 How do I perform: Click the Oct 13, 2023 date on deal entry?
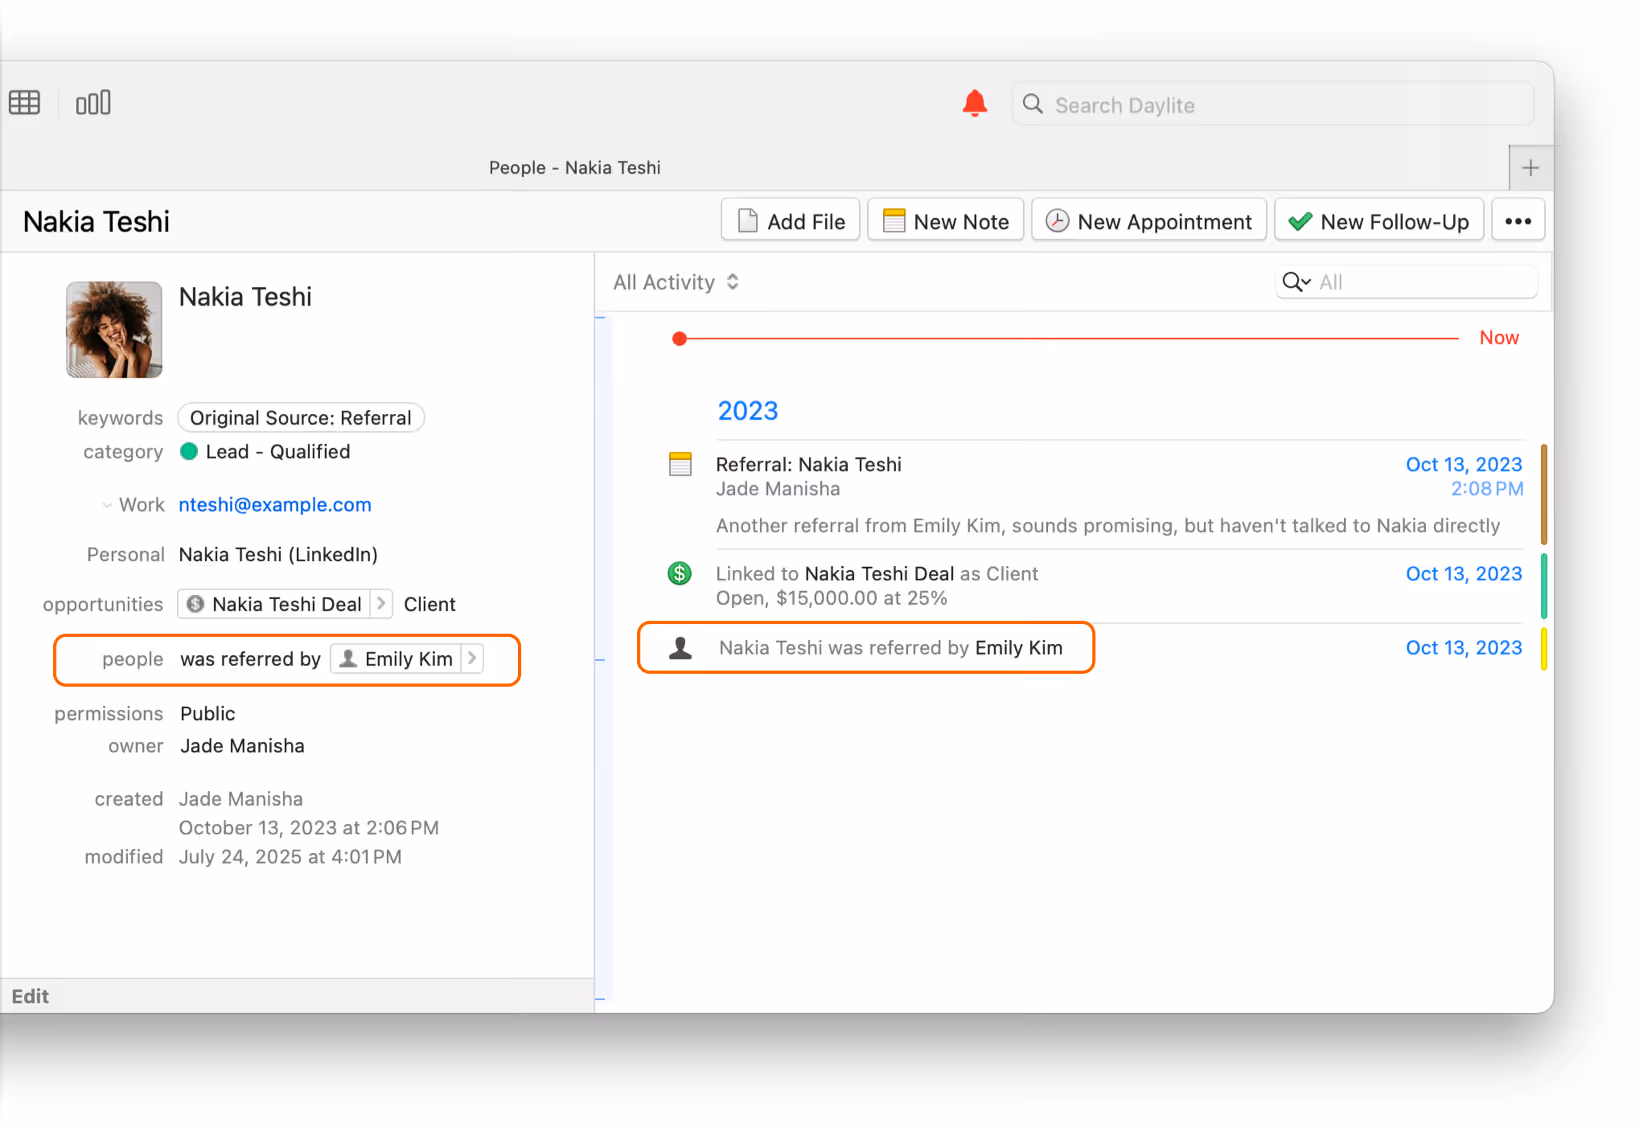[1464, 574]
